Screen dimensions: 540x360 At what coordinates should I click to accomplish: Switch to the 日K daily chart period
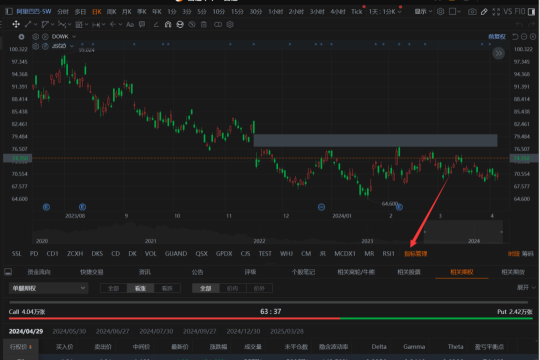tap(97, 12)
